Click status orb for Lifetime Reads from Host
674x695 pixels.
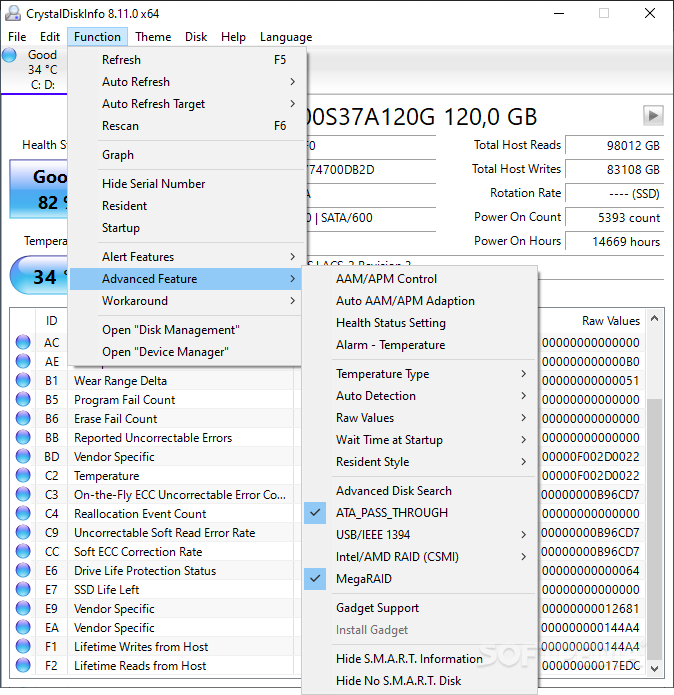click(23, 666)
